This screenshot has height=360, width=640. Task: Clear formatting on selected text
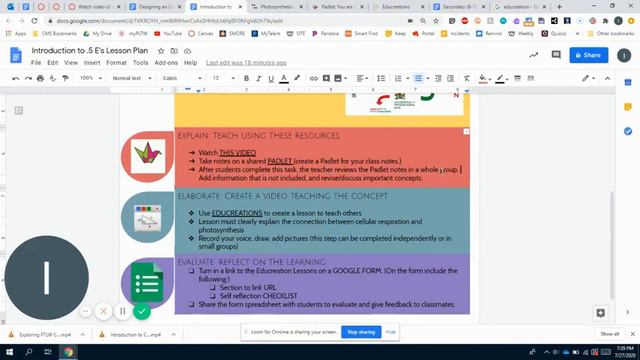pos(467,78)
